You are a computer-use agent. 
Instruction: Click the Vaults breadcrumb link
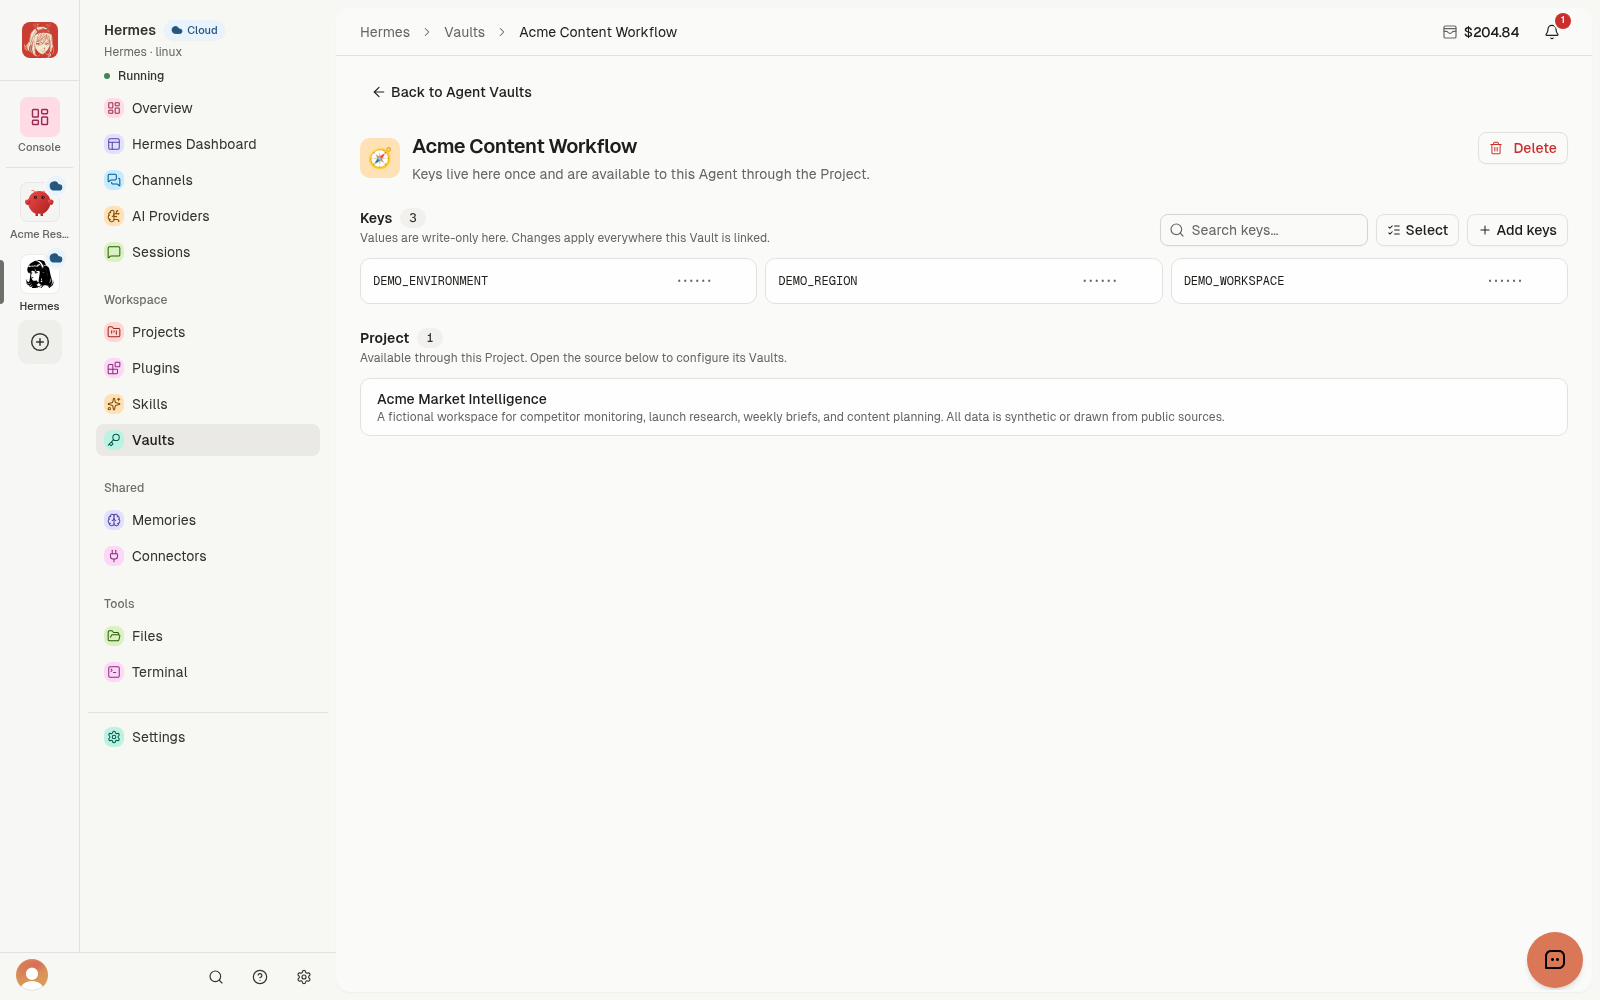click(464, 32)
